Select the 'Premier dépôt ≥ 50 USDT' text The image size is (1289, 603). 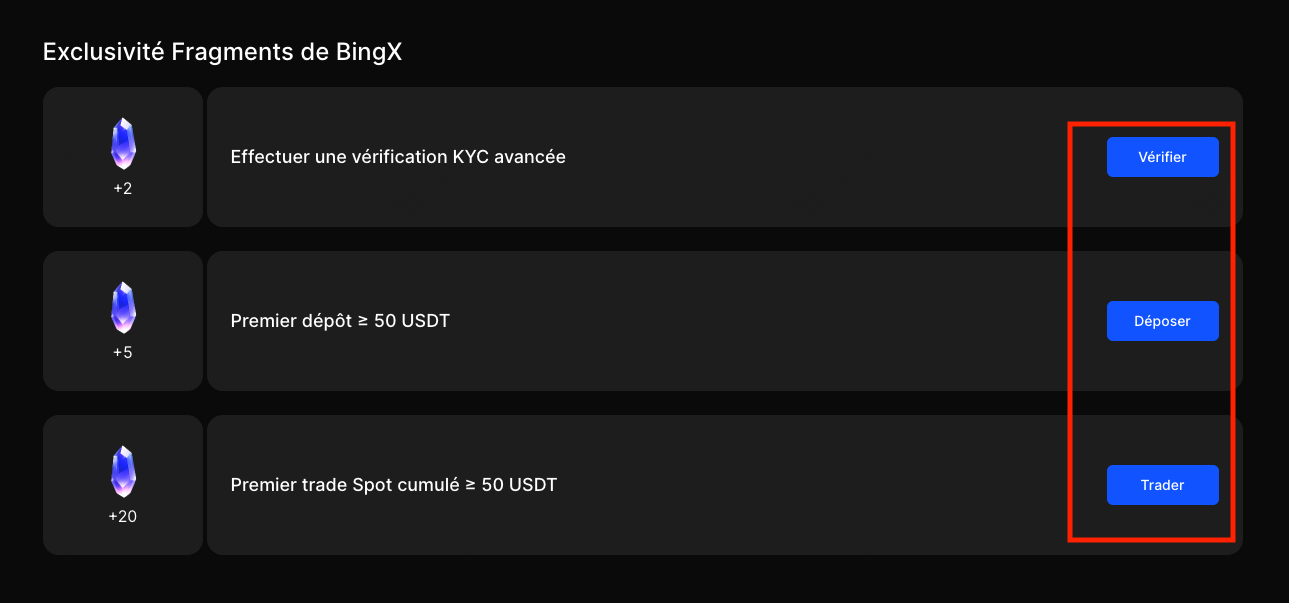click(x=340, y=321)
